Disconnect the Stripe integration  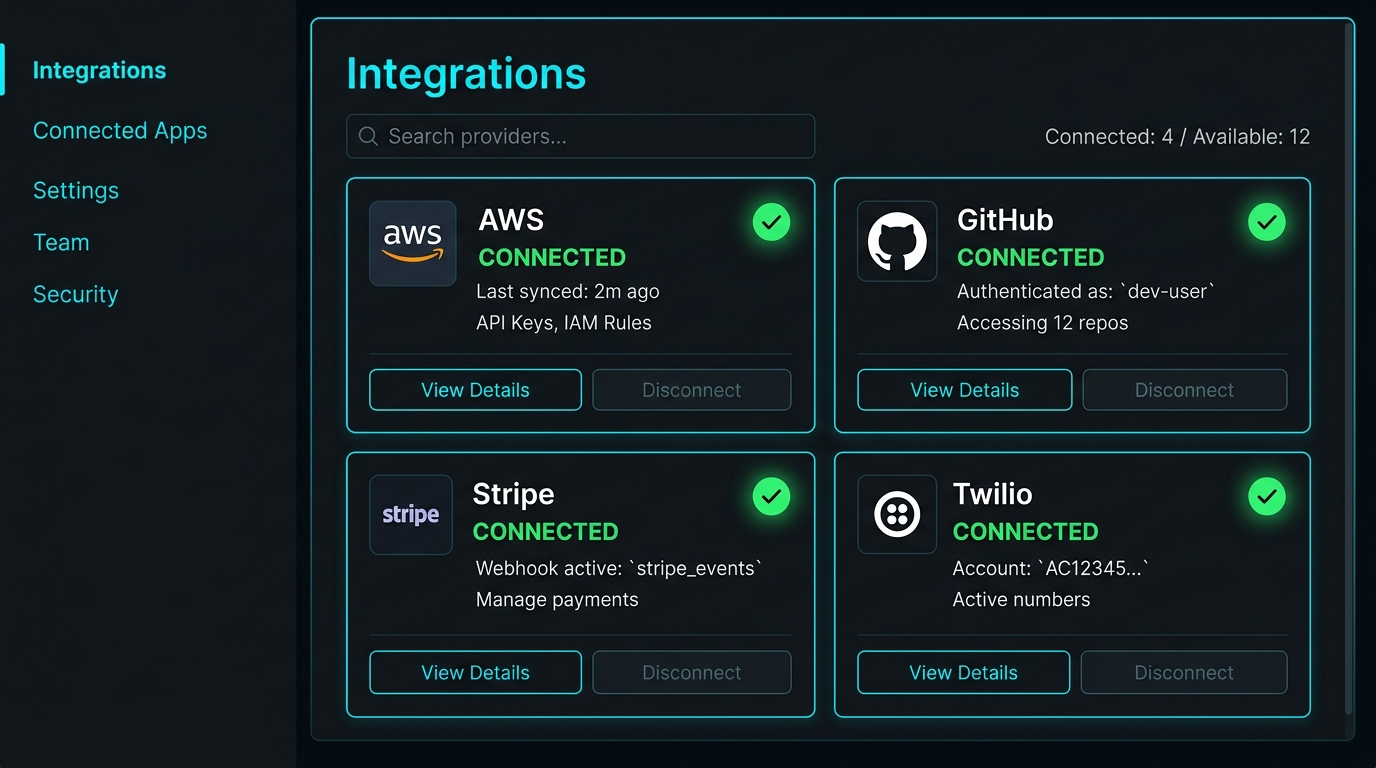point(692,673)
